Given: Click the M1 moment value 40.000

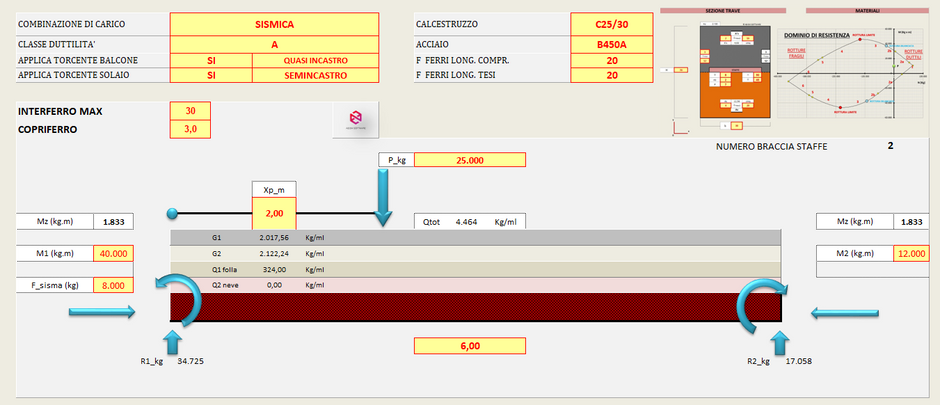Looking at the screenshot, I should [112, 253].
